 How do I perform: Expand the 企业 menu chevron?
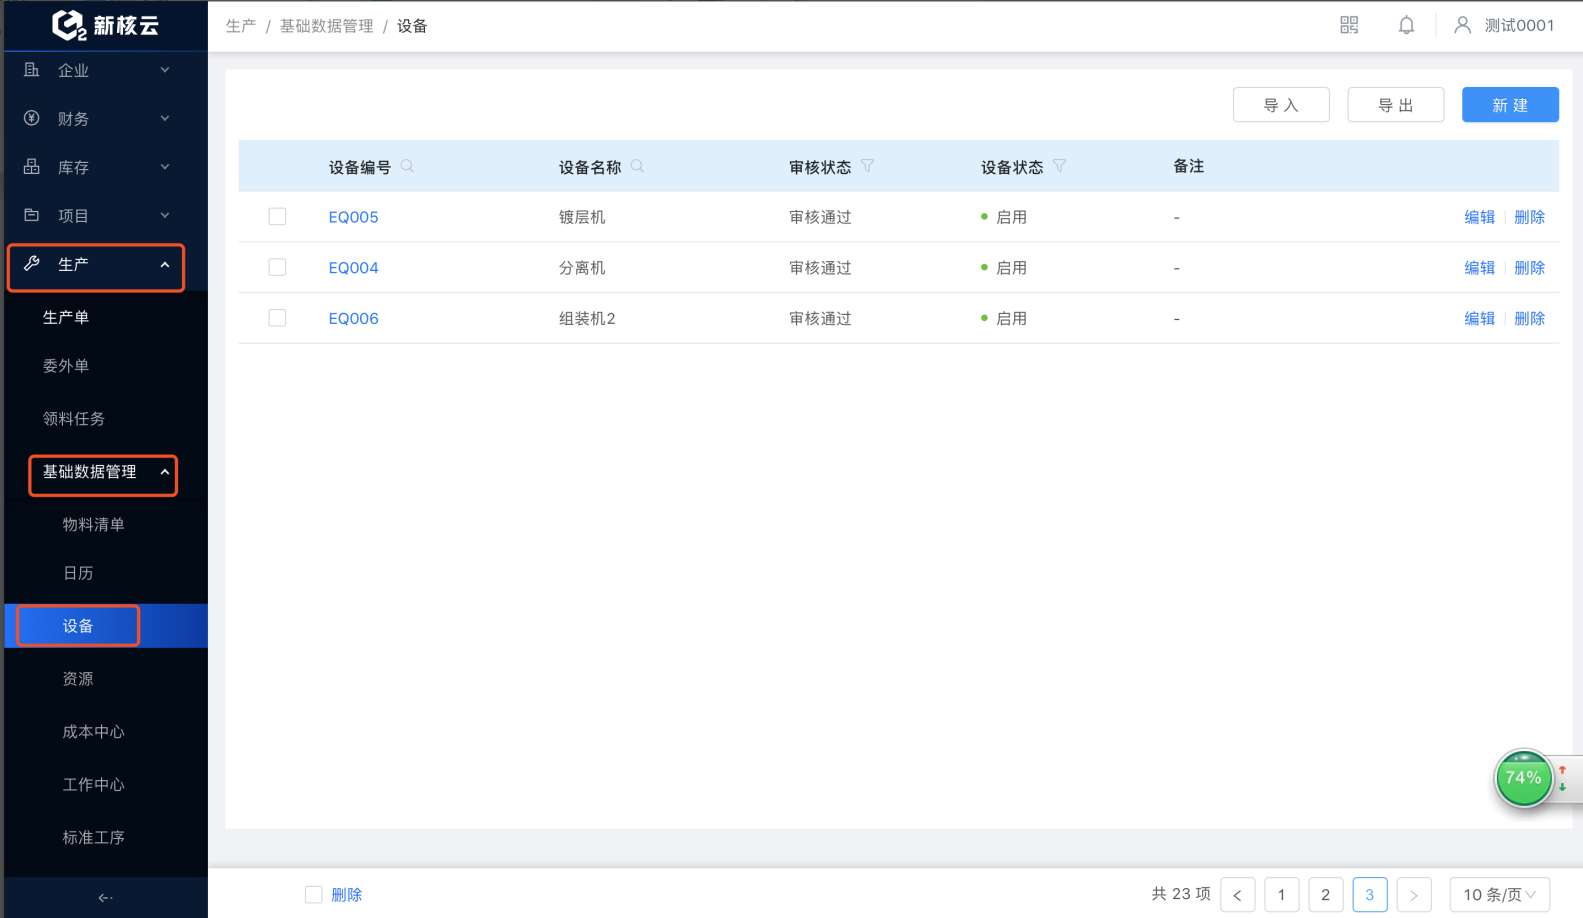[x=165, y=70]
